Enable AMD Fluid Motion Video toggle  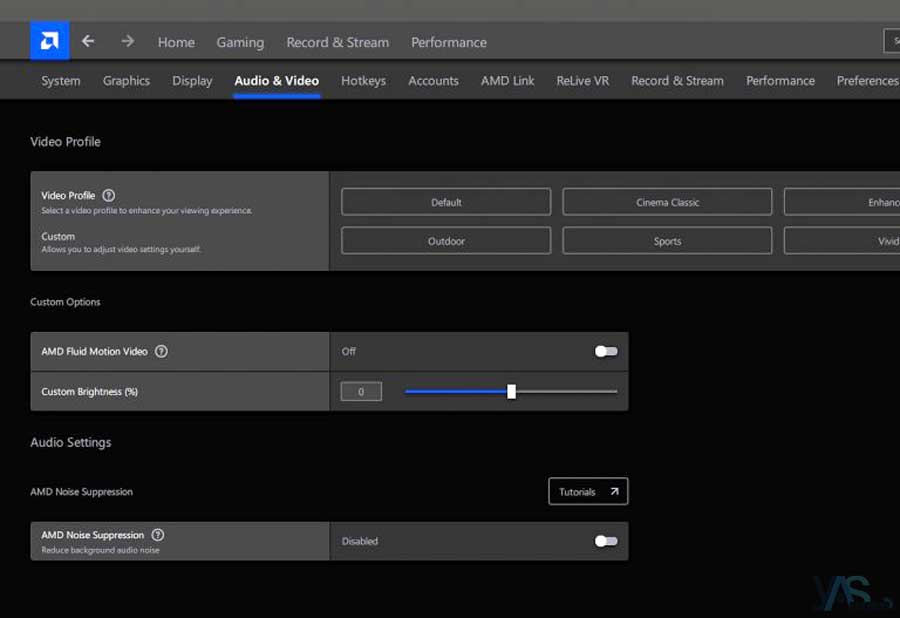606,352
